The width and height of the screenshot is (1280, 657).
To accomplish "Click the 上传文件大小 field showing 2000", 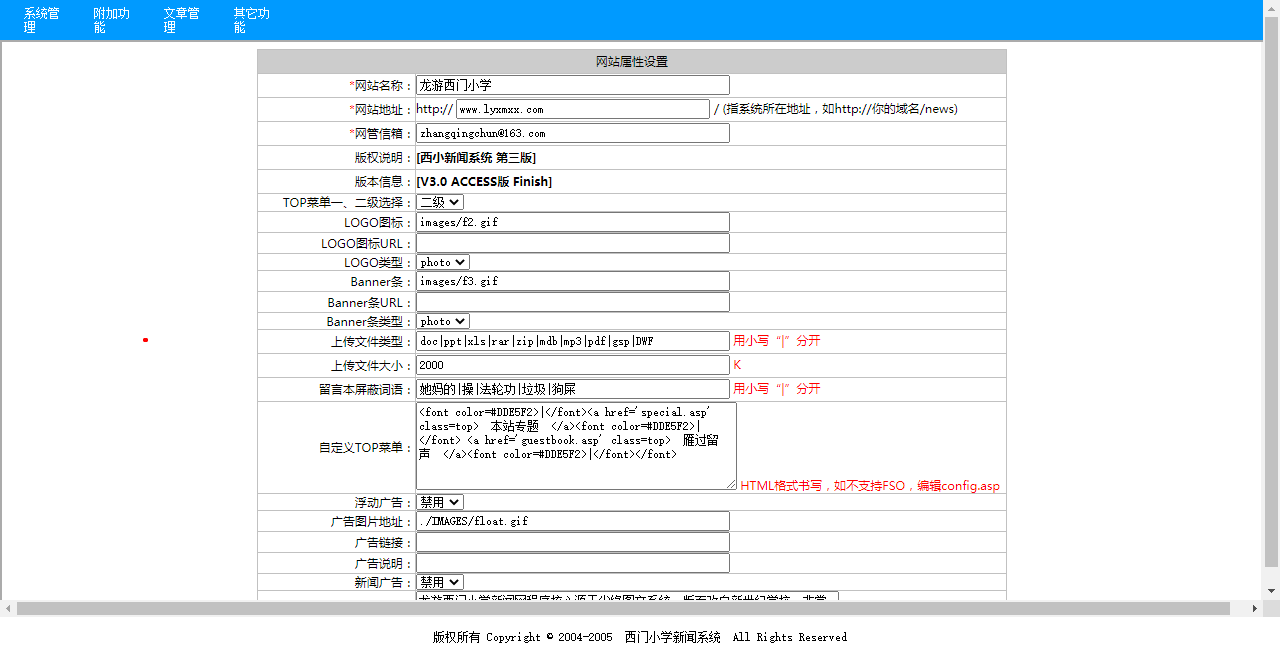I will tap(573, 365).
